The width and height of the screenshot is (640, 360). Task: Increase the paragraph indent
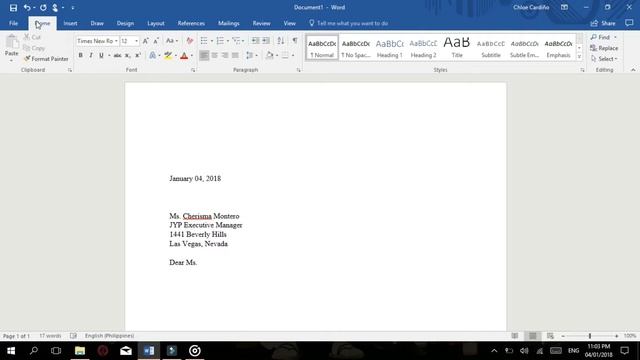point(266,41)
